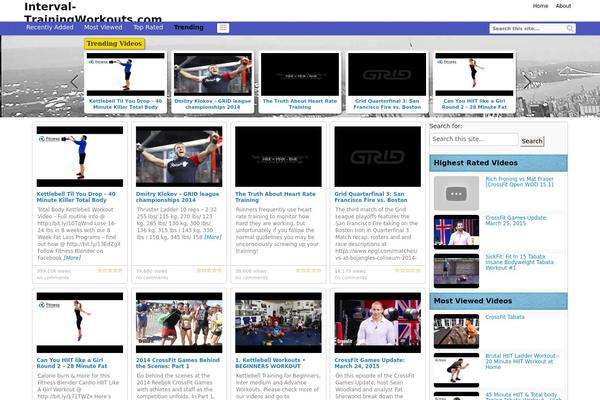Open the Most Viewed tab
Screen dimensions: 600x400
click(x=103, y=28)
